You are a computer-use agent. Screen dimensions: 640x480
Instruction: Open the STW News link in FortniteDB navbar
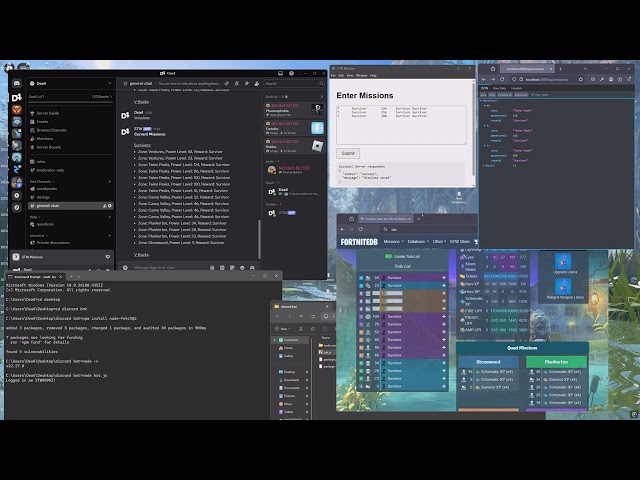click(x=460, y=242)
